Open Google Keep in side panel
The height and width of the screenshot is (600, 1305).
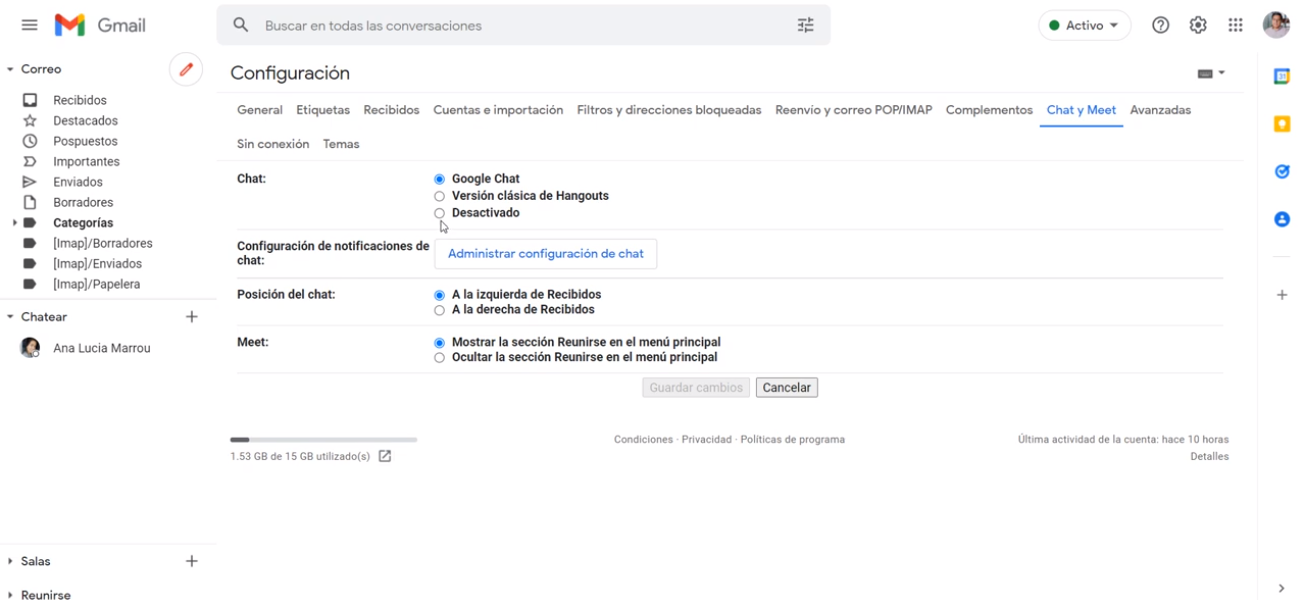pos(1282,124)
